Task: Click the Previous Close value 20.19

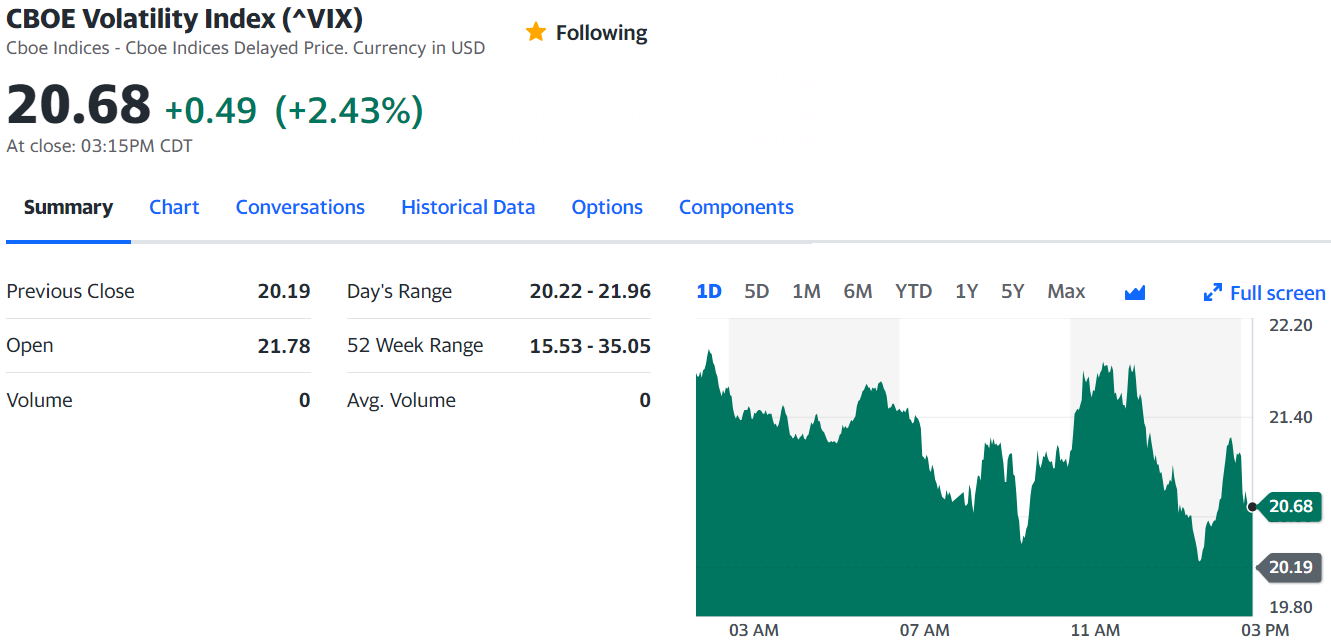Action: pos(284,291)
